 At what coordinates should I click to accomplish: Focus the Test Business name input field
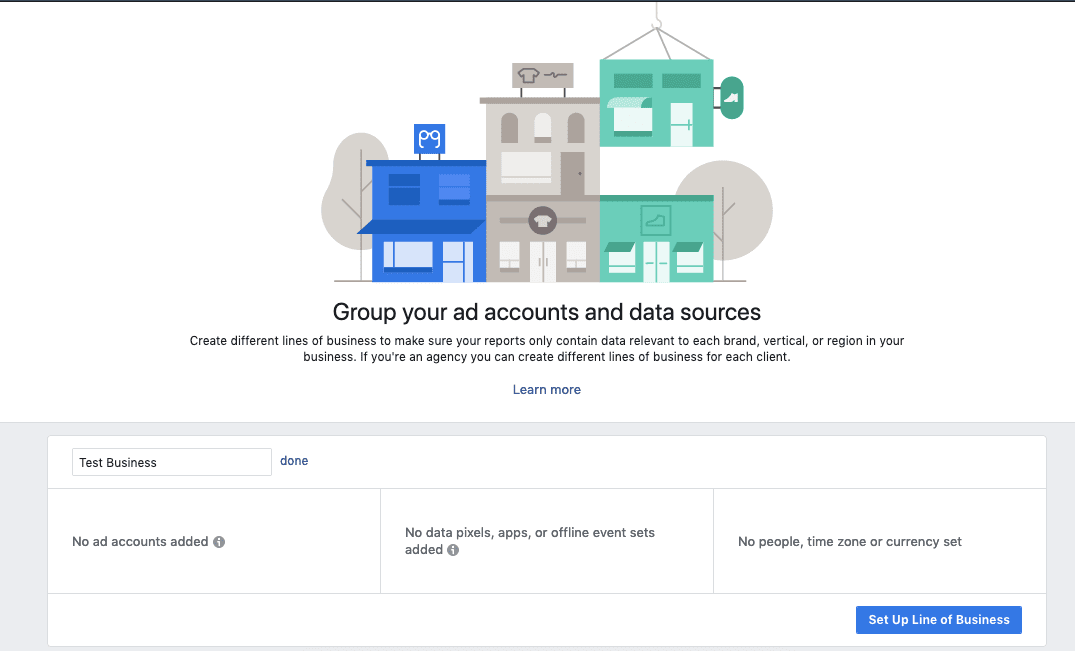[x=171, y=462]
